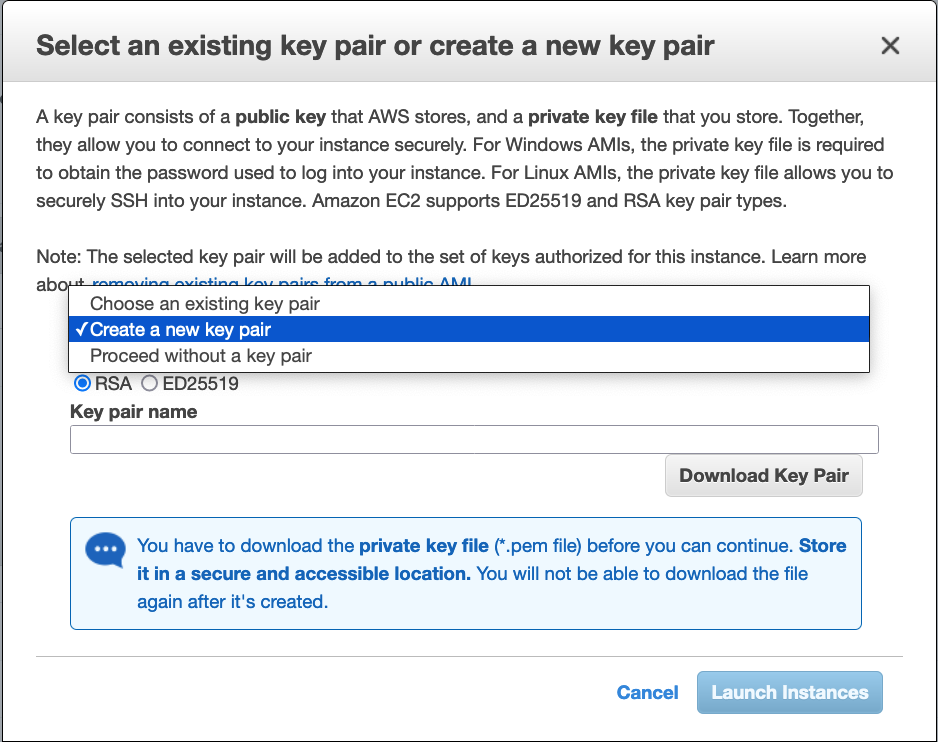Select the RSA radio button
The image size is (938, 742).
point(82,383)
